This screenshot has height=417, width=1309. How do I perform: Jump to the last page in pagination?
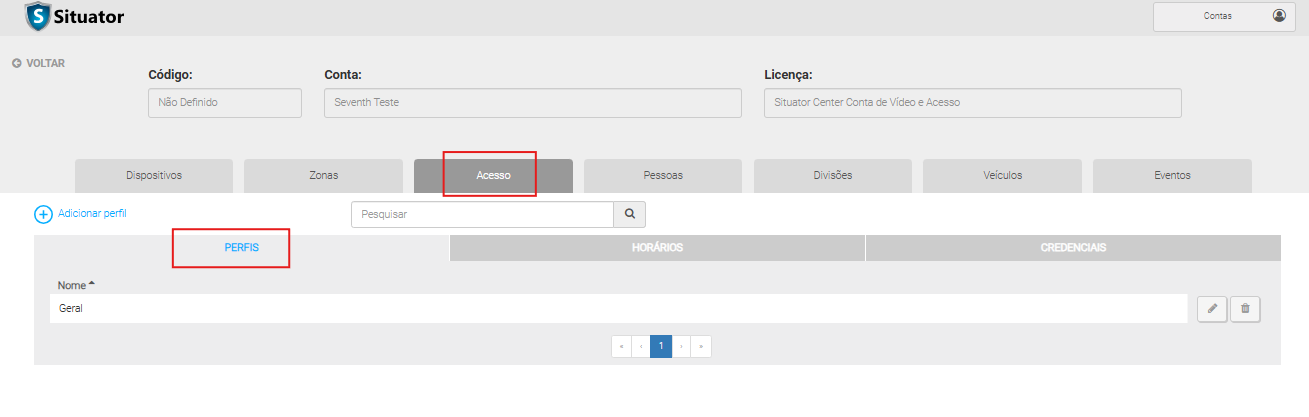(x=701, y=346)
